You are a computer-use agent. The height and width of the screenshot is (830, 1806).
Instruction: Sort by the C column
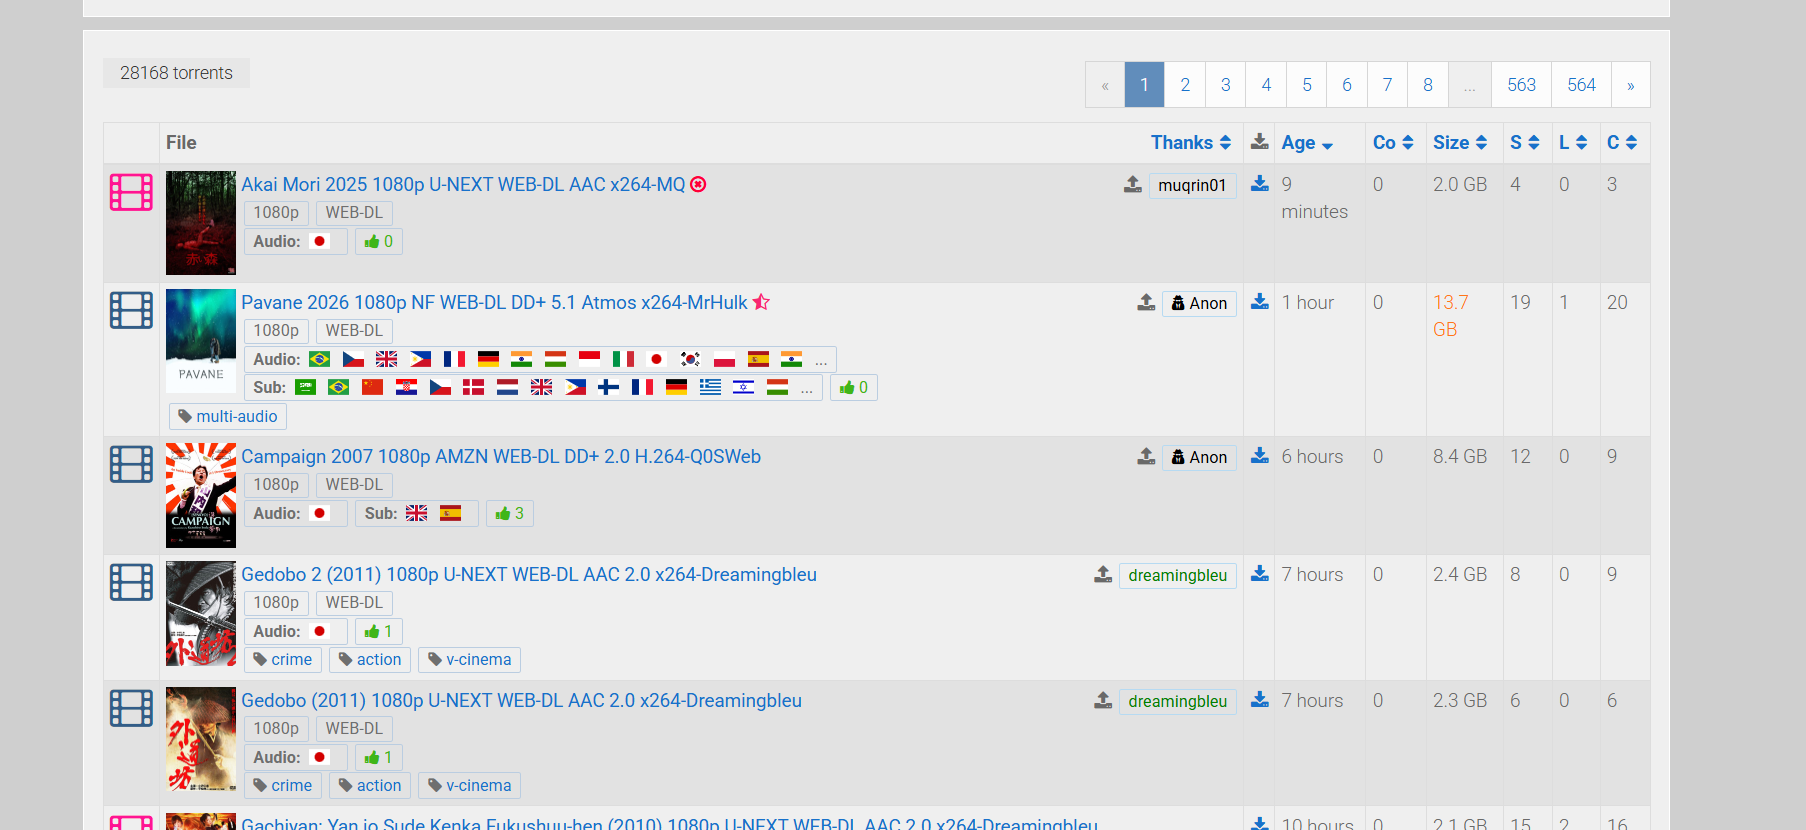coord(1622,143)
